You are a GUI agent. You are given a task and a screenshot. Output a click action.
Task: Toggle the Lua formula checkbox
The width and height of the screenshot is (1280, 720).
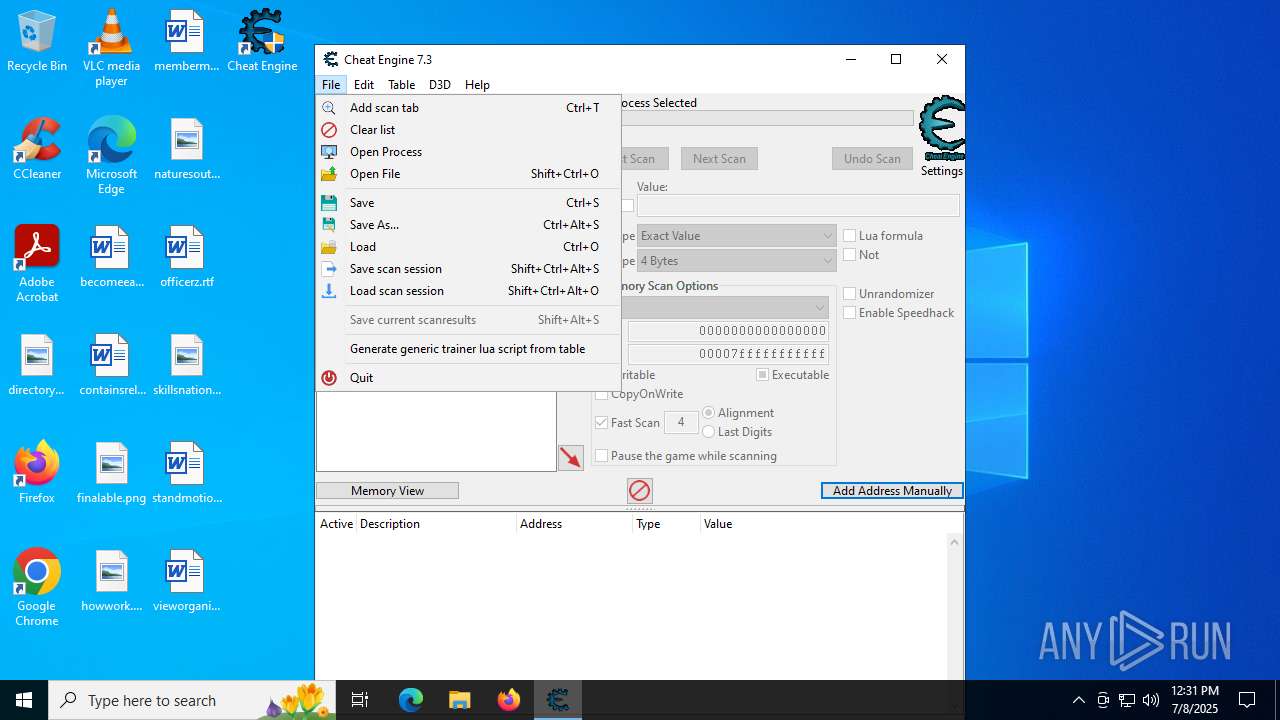pos(850,236)
